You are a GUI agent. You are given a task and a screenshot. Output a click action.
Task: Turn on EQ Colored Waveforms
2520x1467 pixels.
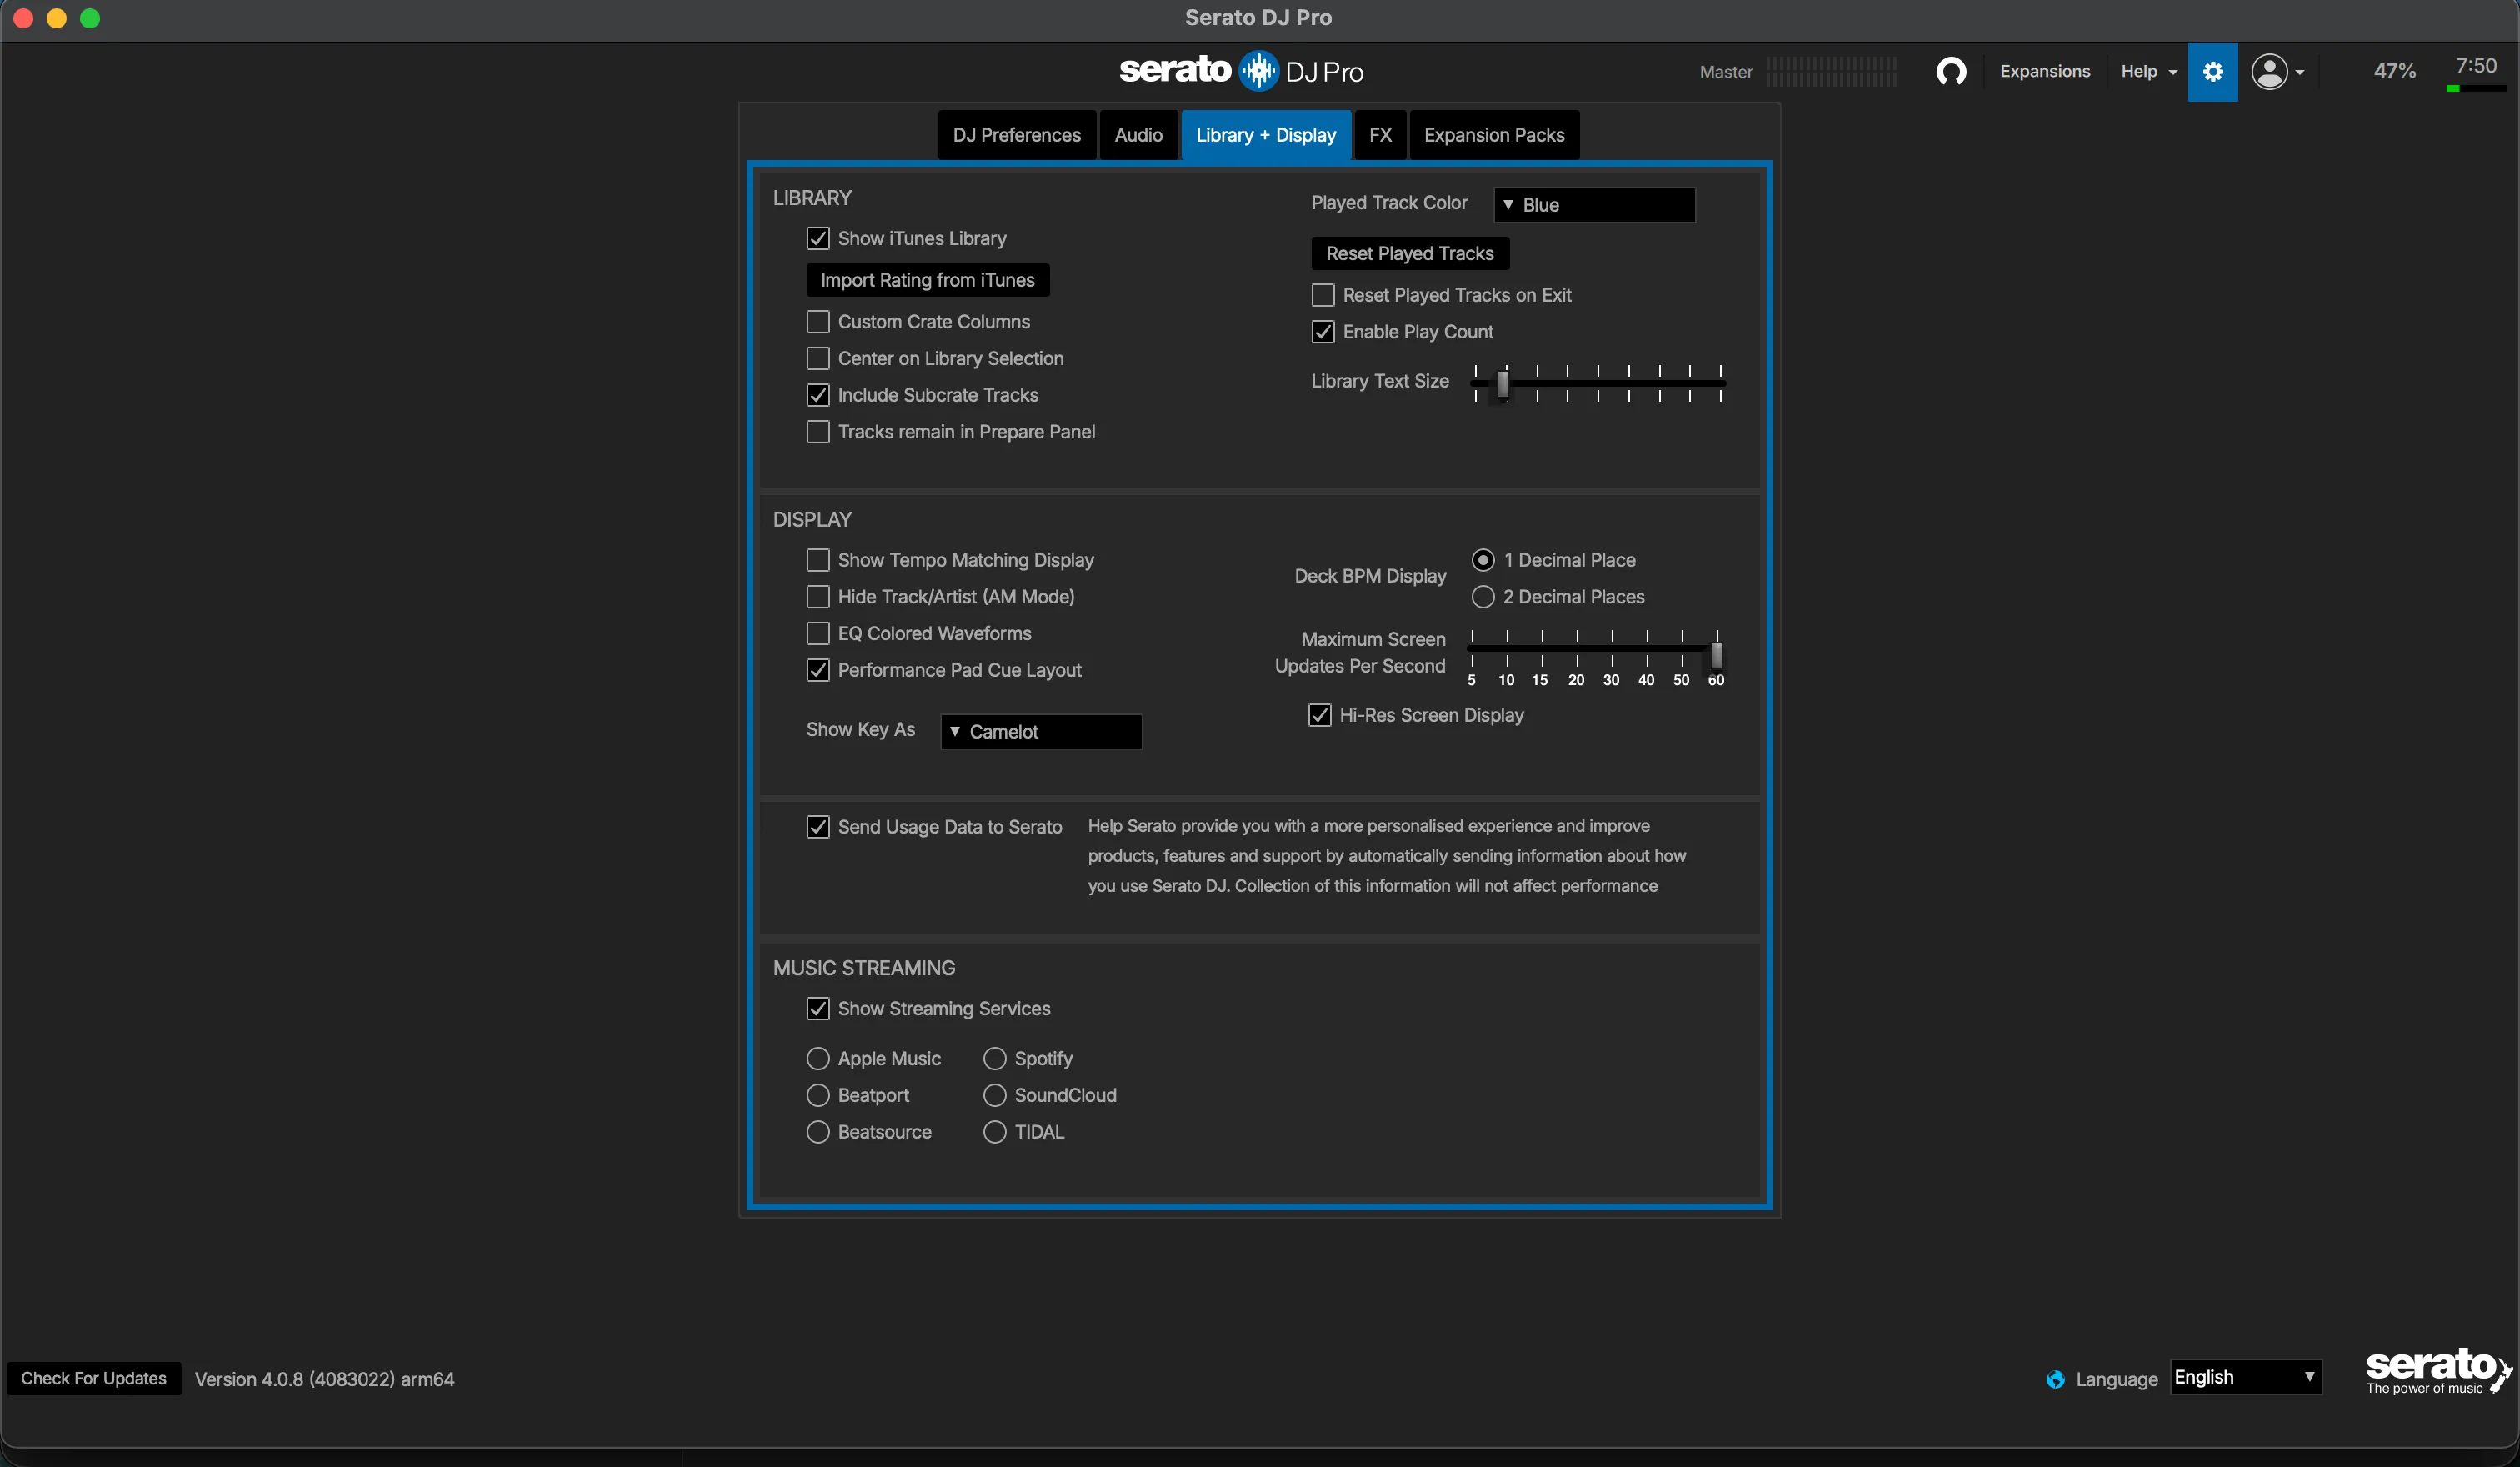[818, 634]
